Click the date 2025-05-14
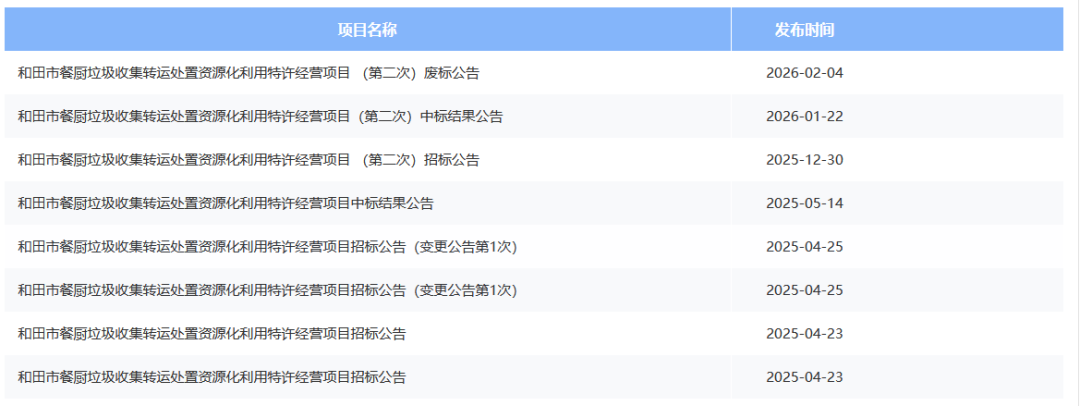The height and width of the screenshot is (406, 1080). click(804, 203)
